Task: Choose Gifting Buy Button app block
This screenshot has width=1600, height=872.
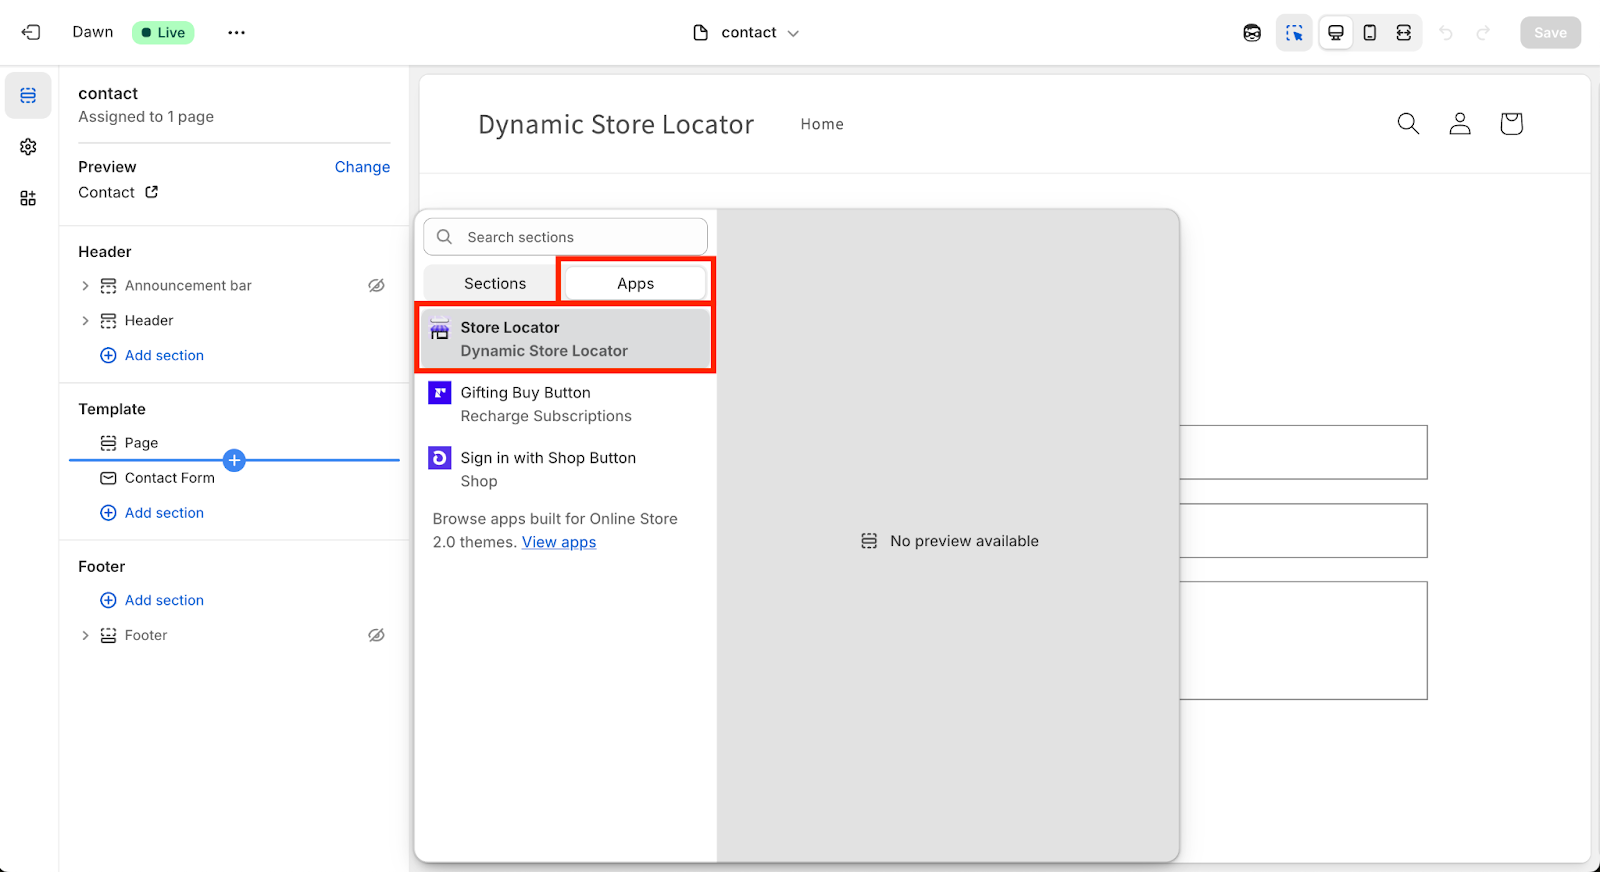Action: click(566, 404)
